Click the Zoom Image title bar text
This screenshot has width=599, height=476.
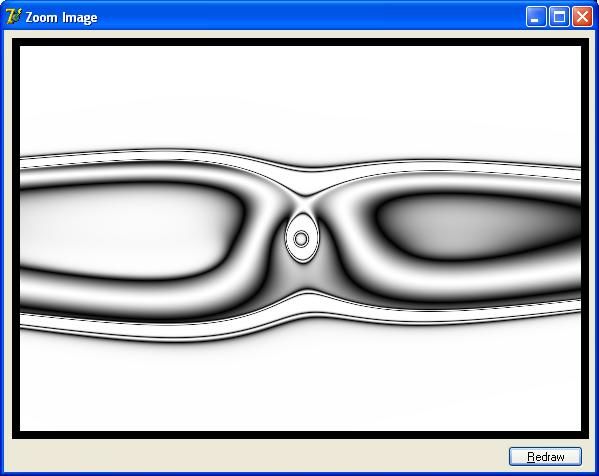click(61, 18)
